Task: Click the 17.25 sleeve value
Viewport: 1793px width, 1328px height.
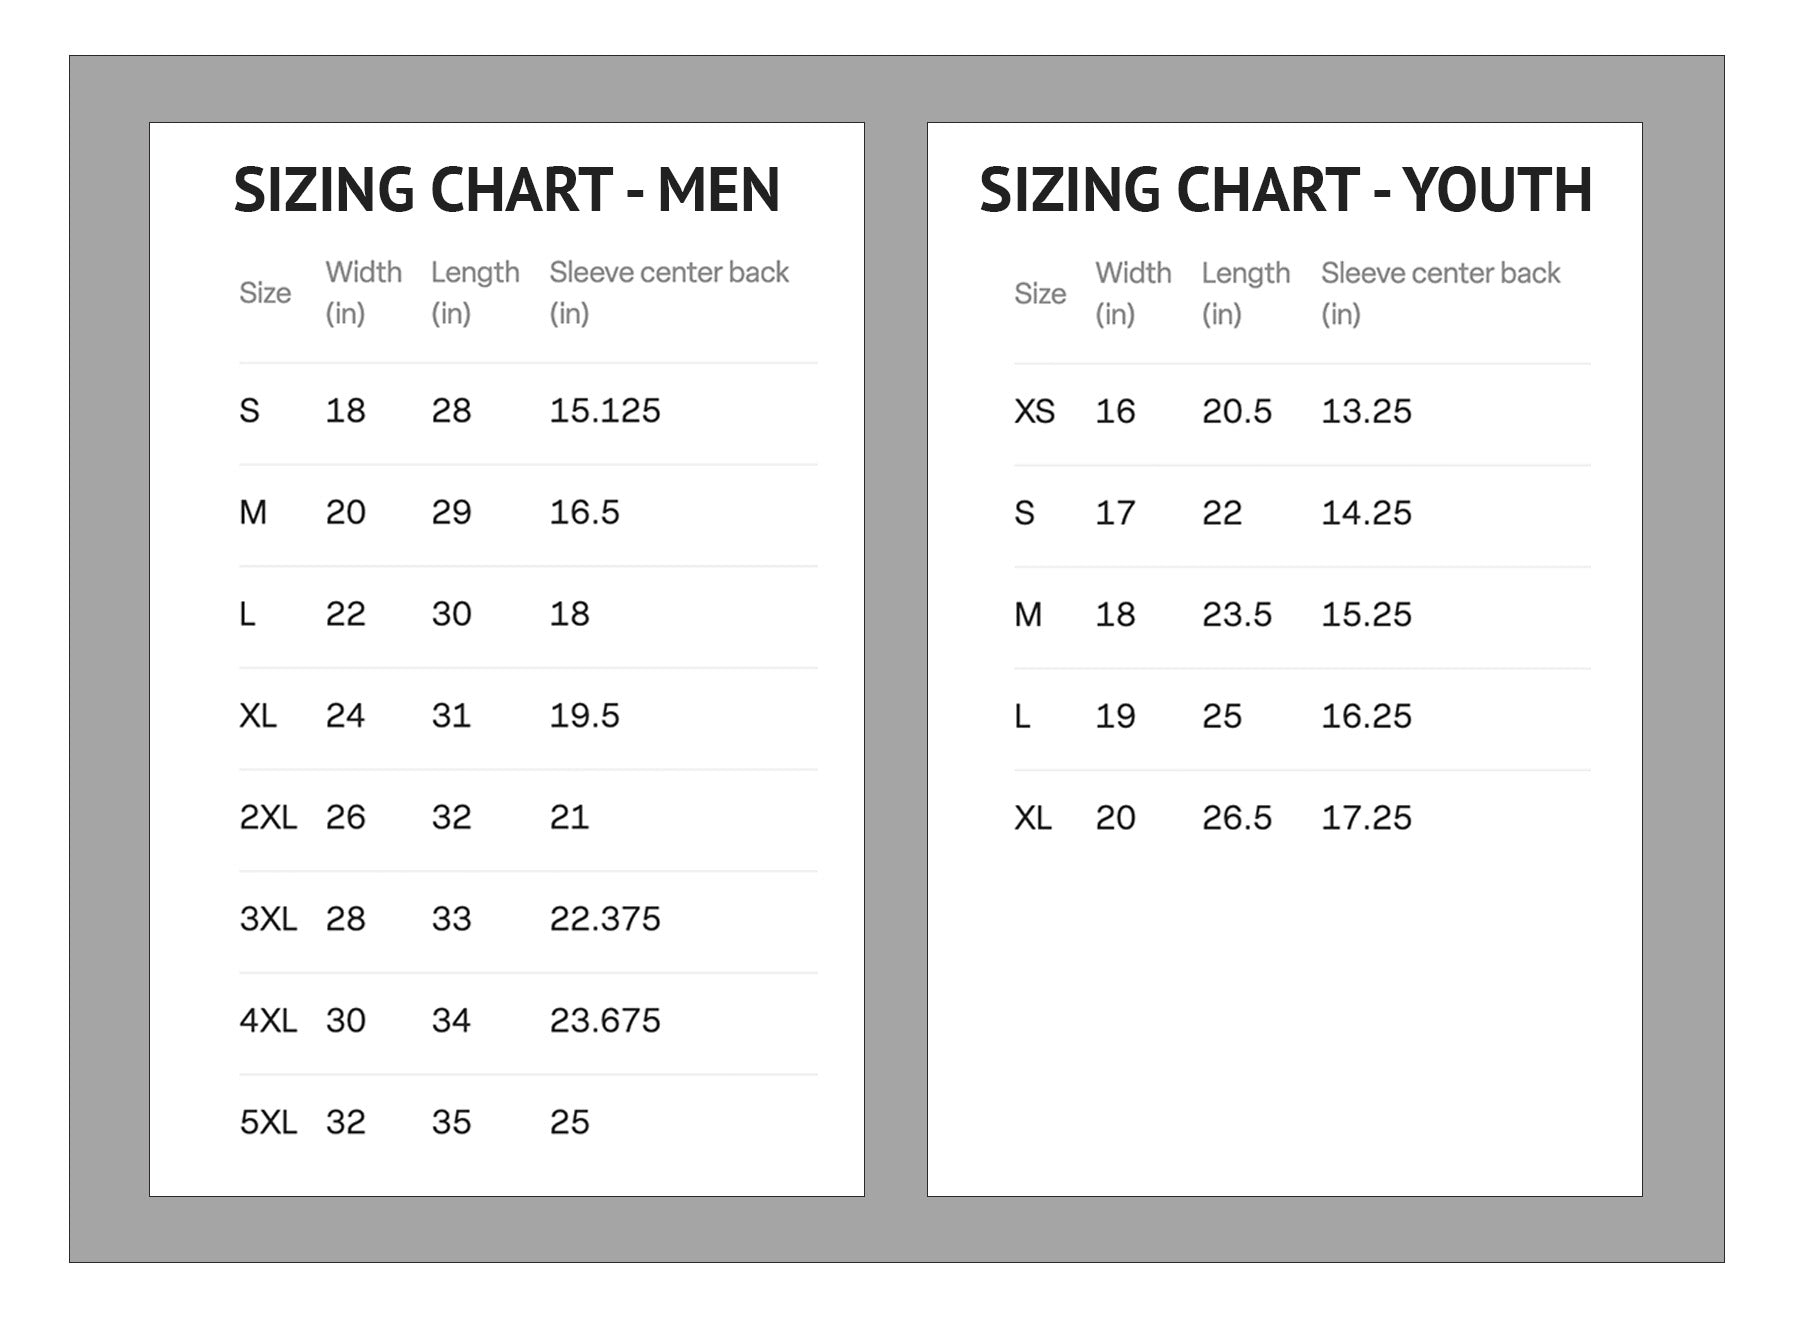Action: pyautogui.click(x=1366, y=818)
